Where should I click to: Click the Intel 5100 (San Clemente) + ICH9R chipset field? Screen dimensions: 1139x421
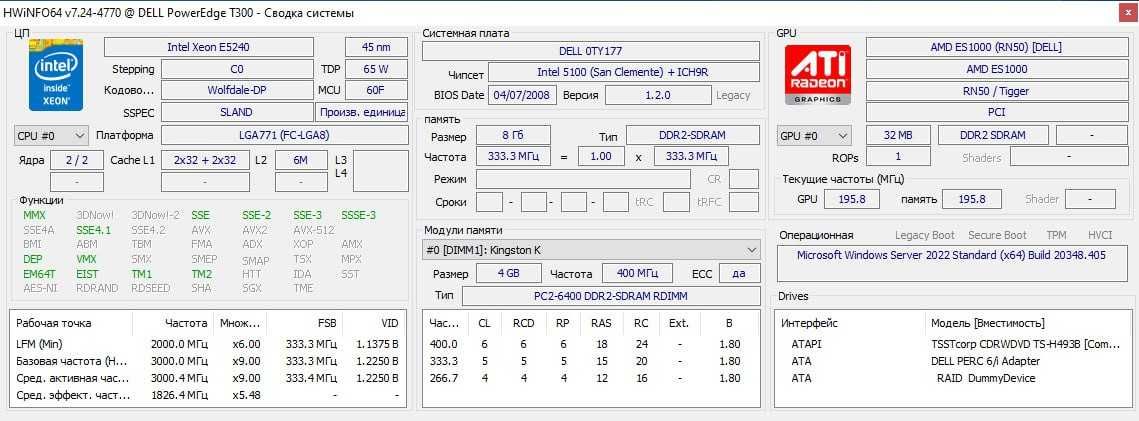tap(624, 72)
